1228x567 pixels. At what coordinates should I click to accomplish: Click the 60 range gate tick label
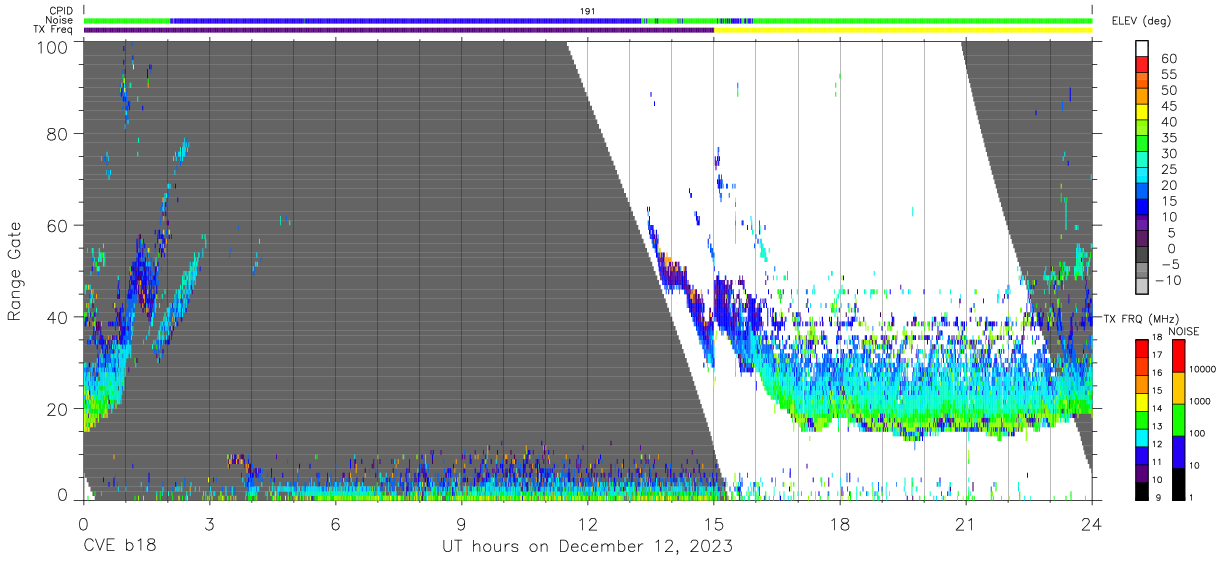tap(56, 225)
